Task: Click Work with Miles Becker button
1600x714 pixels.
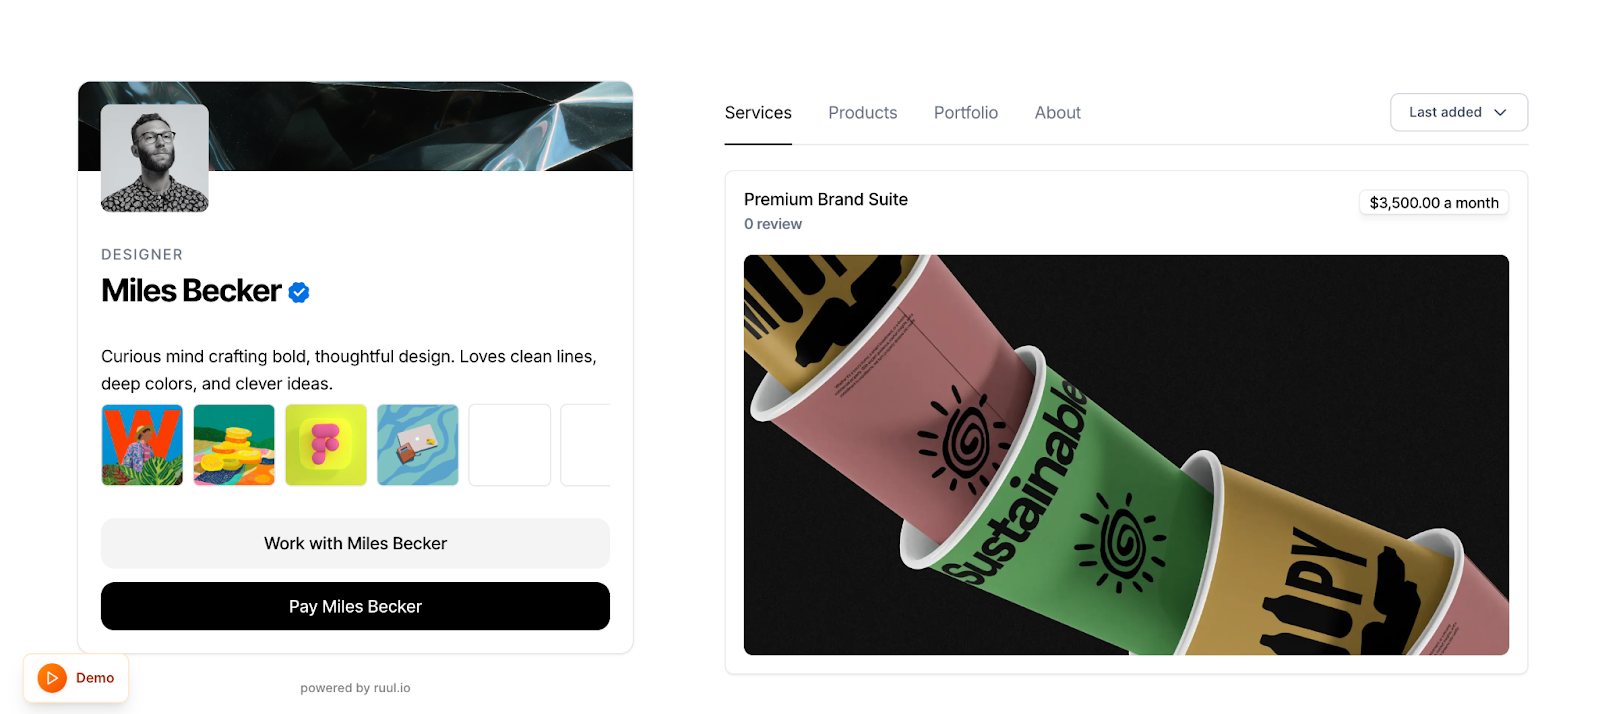Action: pos(355,543)
